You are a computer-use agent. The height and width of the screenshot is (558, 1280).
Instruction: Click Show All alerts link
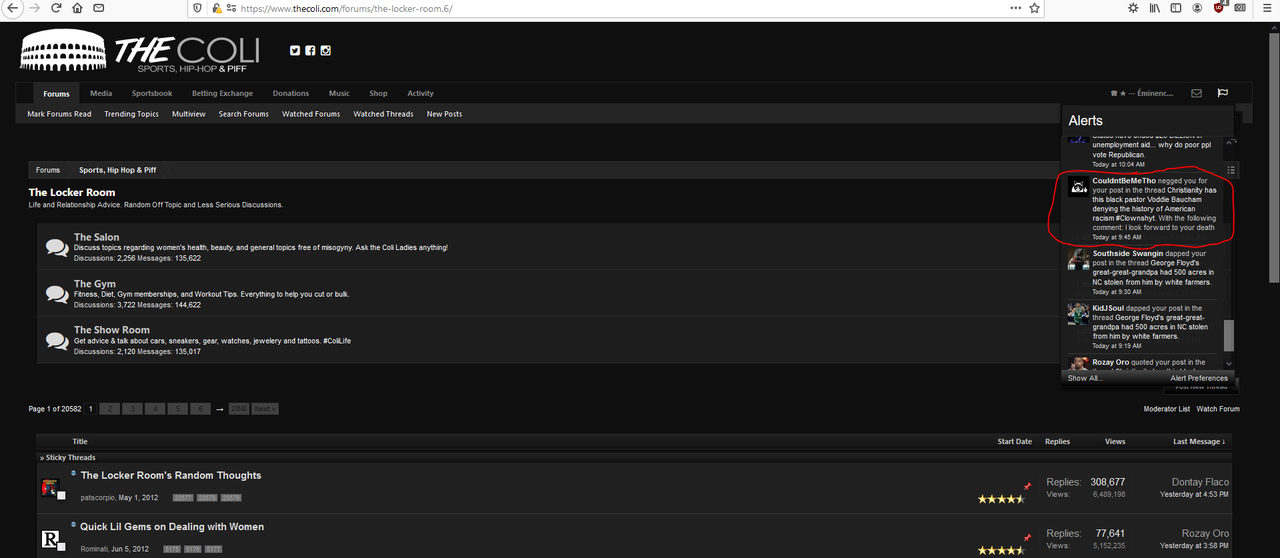[x=1084, y=378]
